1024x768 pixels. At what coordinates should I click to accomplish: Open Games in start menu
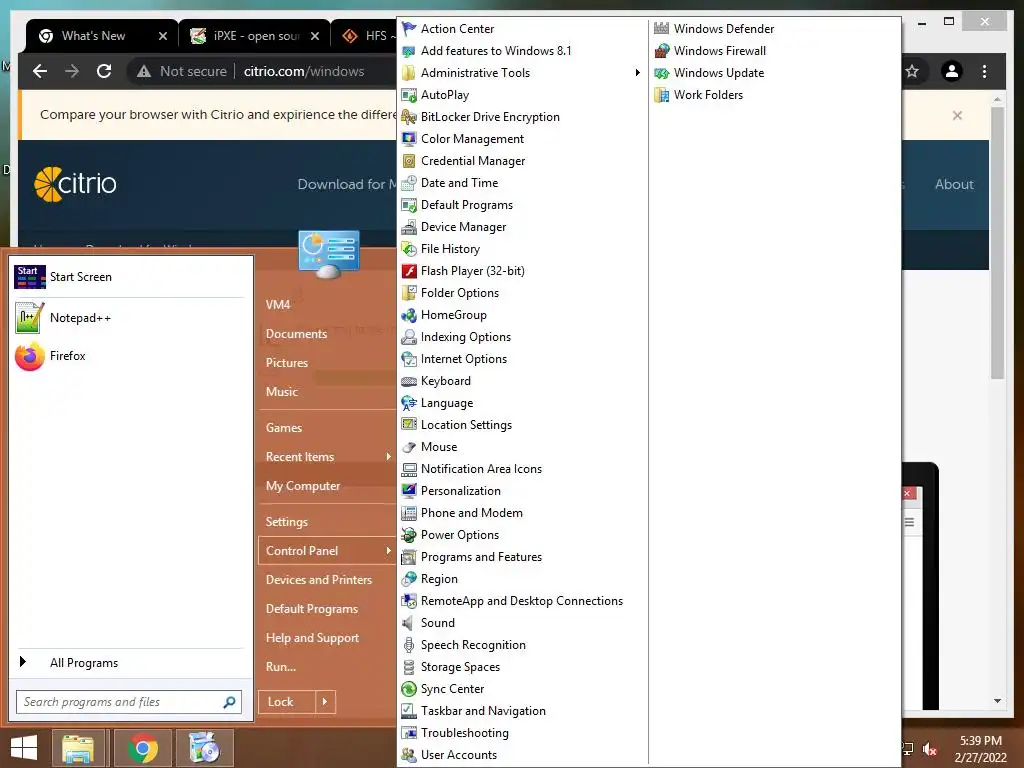(x=283, y=428)
